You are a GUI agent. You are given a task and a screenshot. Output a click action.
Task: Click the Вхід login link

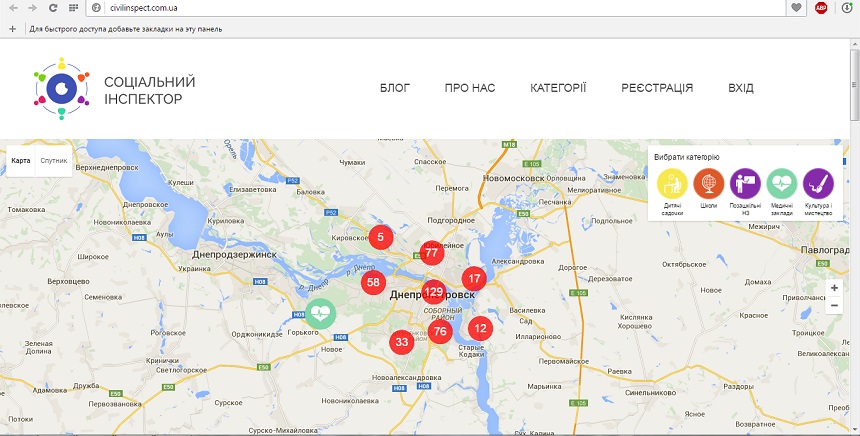(741, 88)
